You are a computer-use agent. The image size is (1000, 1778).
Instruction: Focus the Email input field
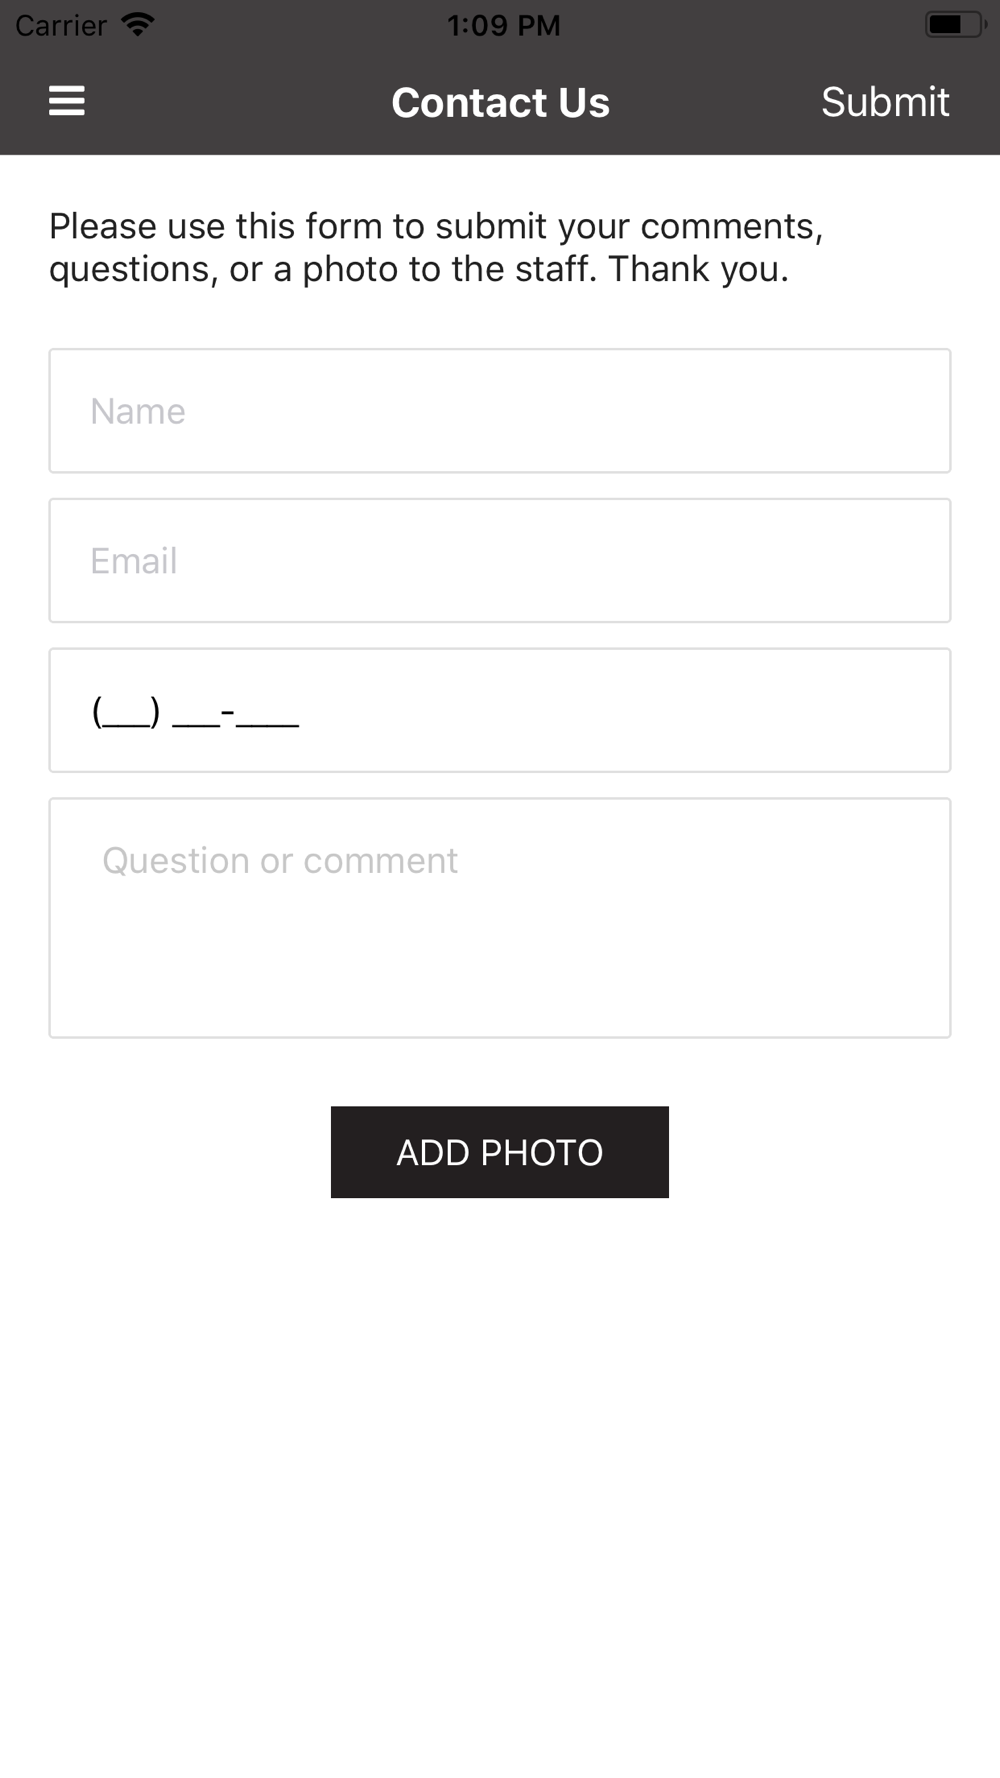tap(500, 561)
